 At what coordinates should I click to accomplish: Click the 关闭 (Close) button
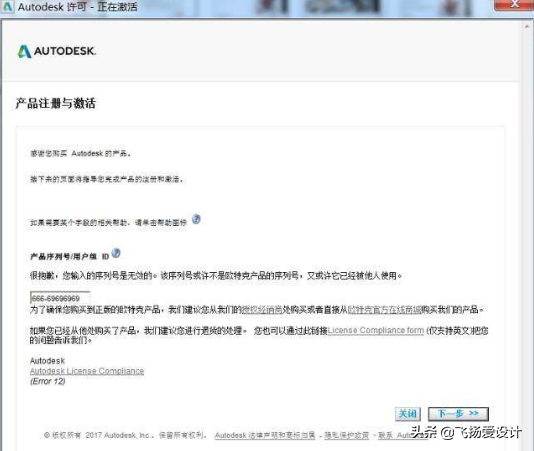[408, 414]
